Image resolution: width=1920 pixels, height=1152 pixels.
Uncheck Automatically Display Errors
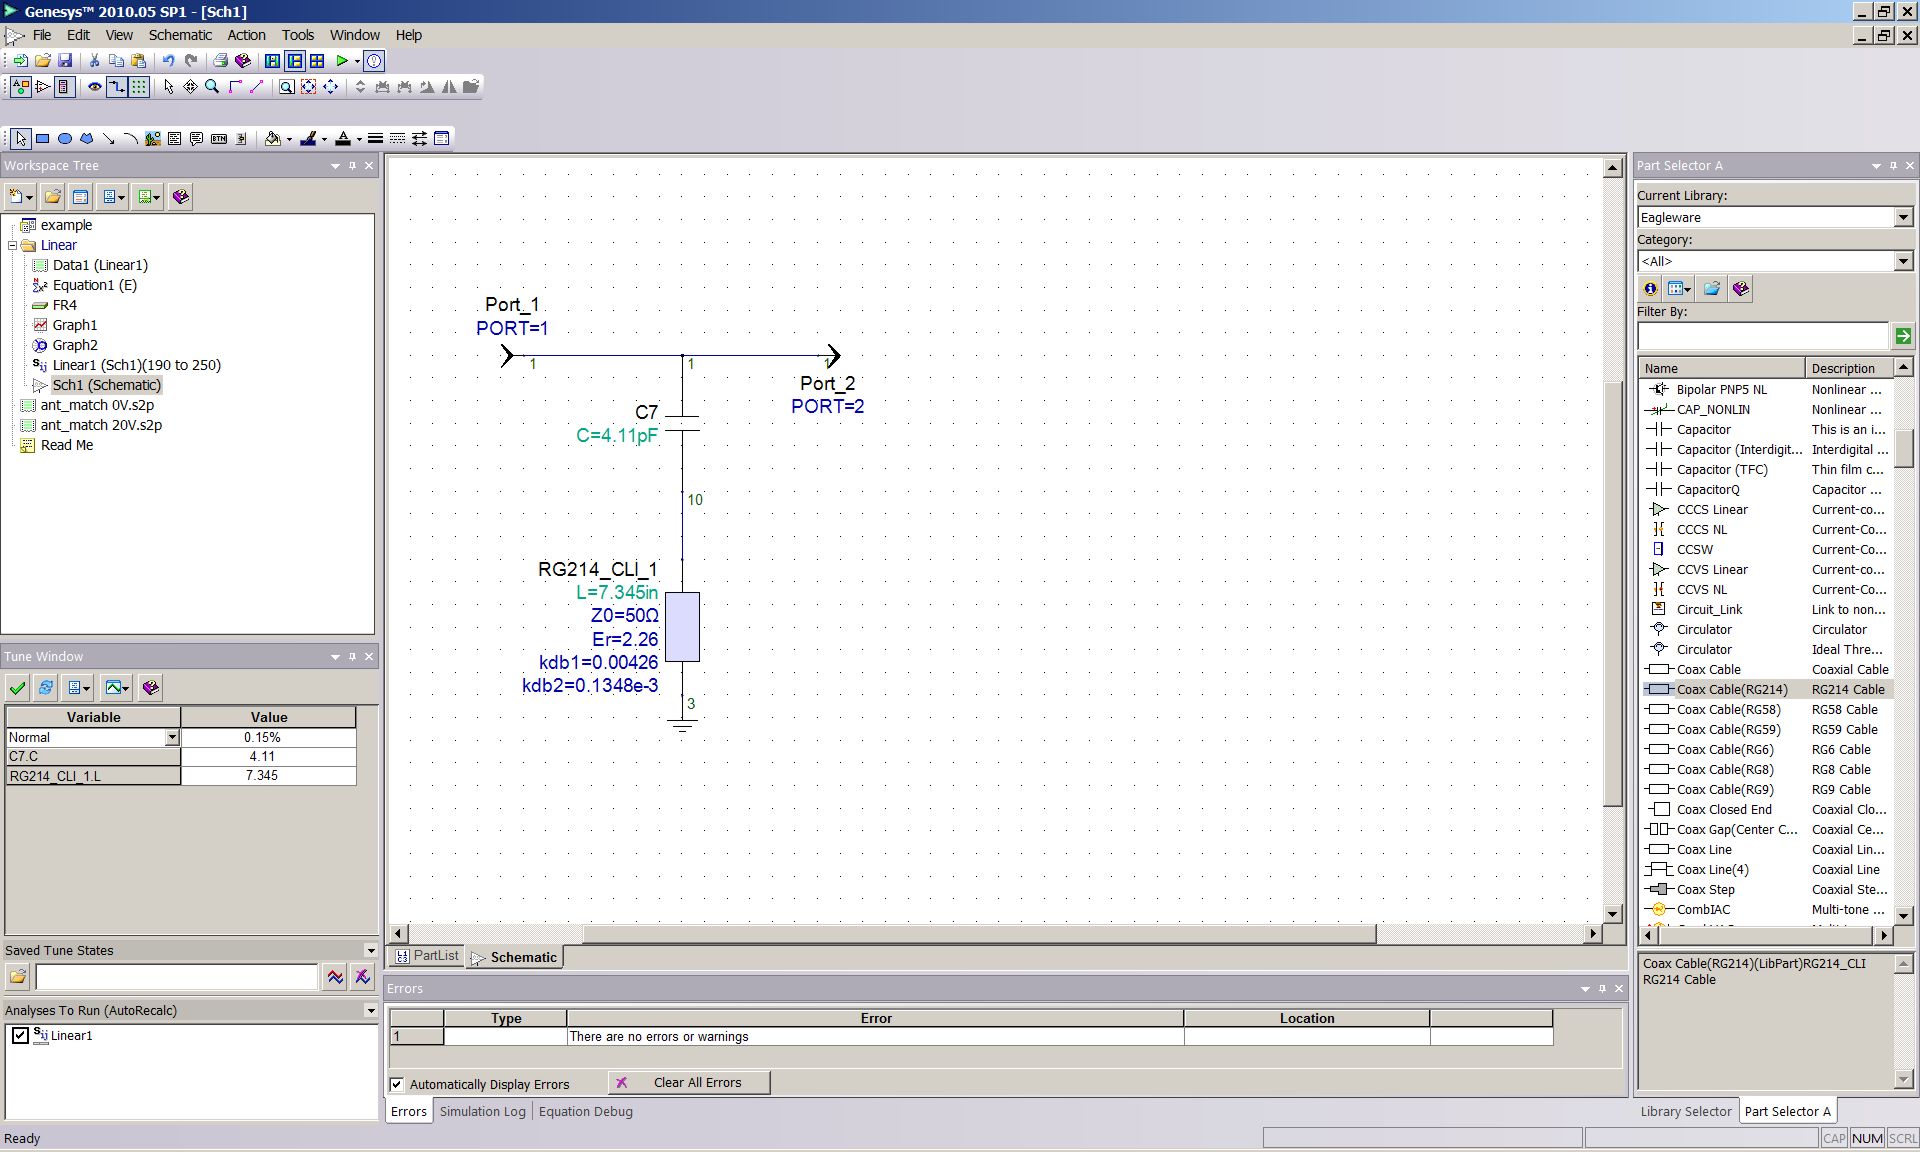pos(397,1084)
